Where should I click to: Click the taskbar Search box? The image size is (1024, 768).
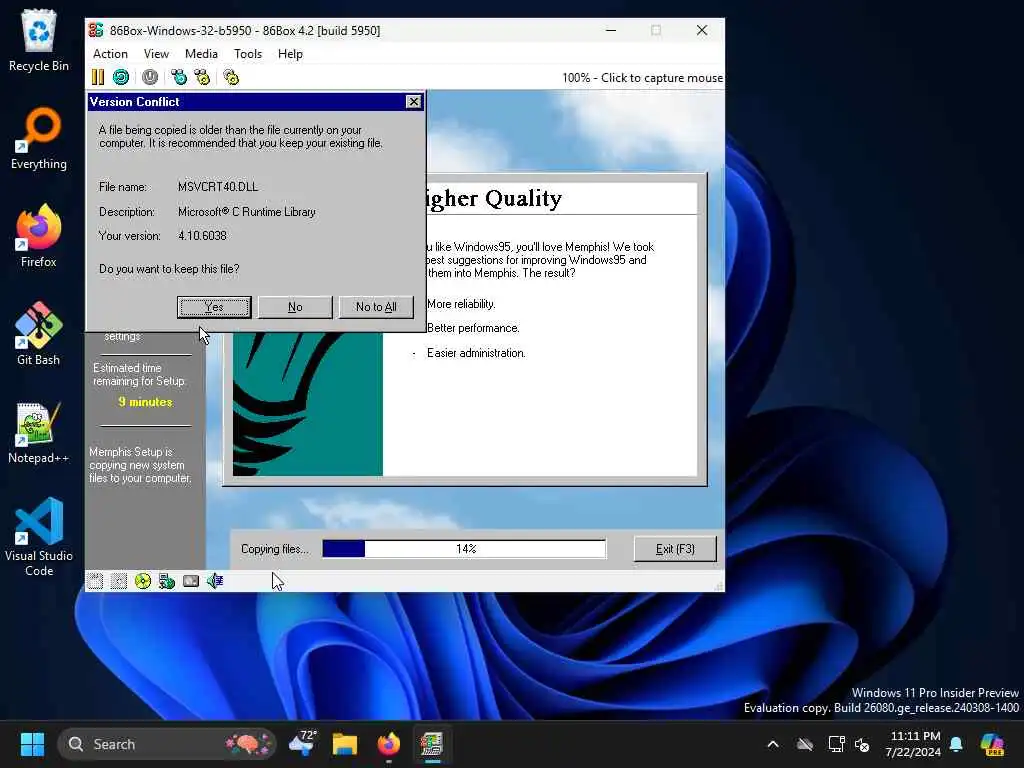(167, 744)
